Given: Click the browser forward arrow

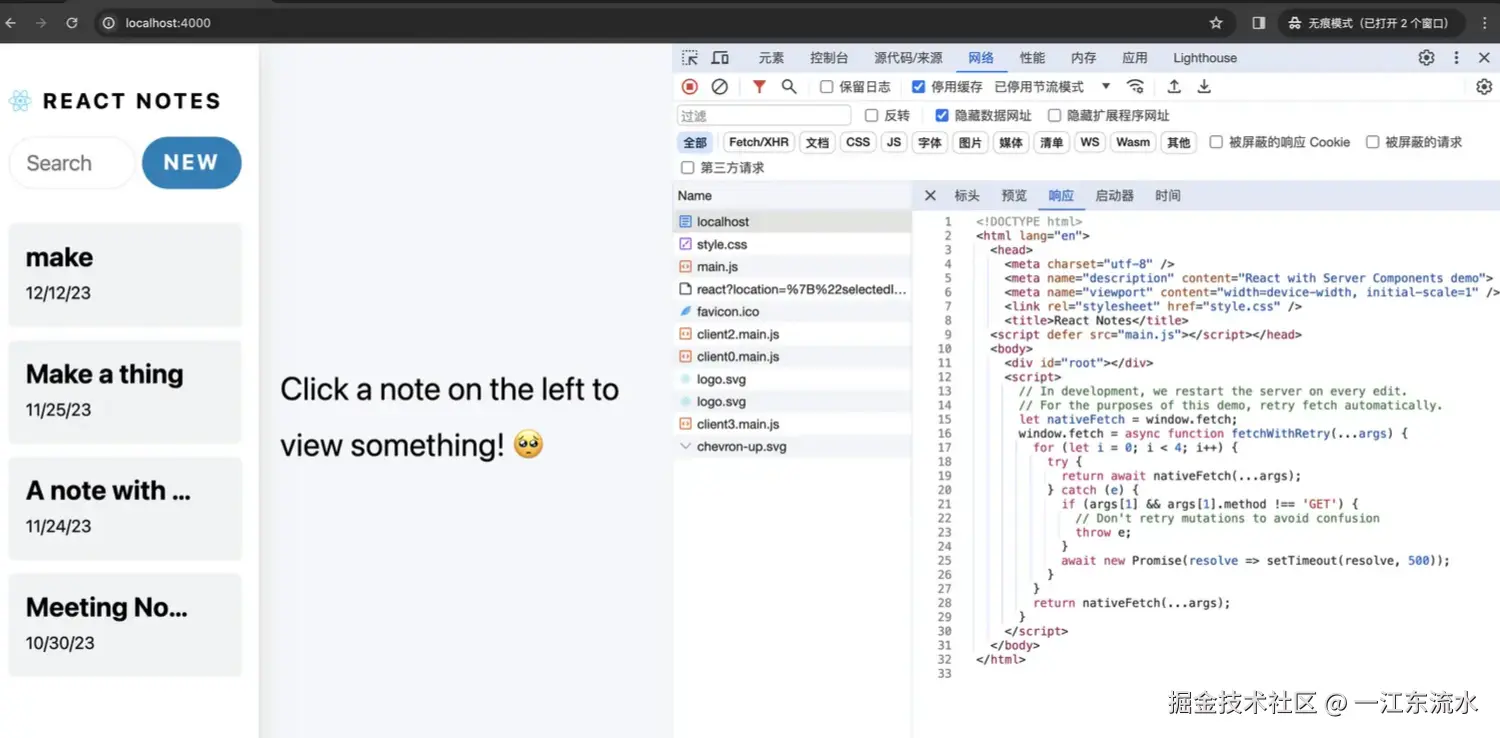Looking at the screenshot, I should point(41,23).
